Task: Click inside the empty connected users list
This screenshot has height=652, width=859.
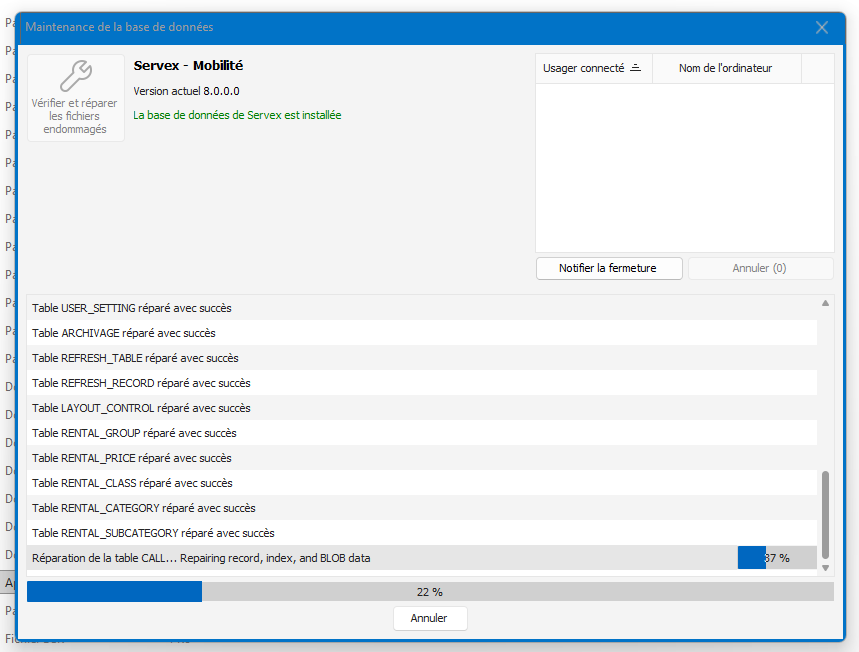Action: pos(684,167)
